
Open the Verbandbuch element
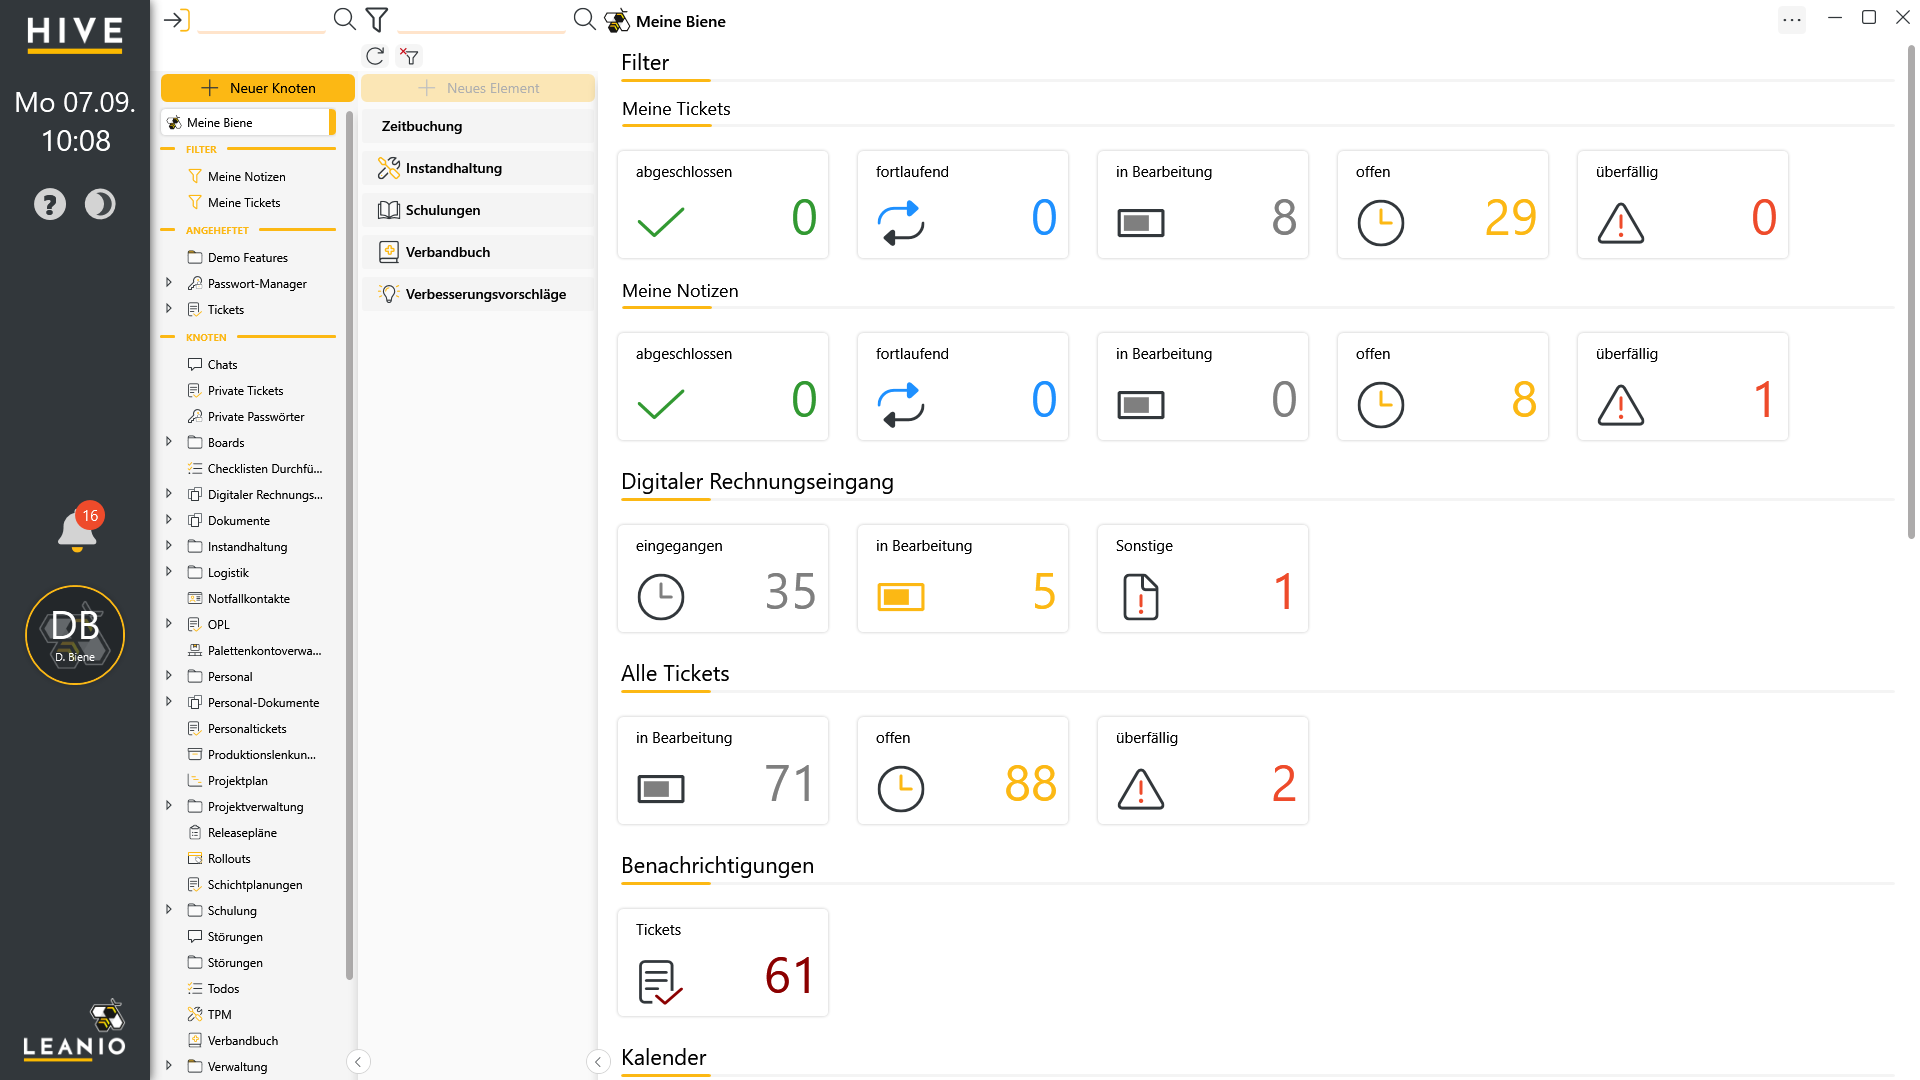point(478,252)
